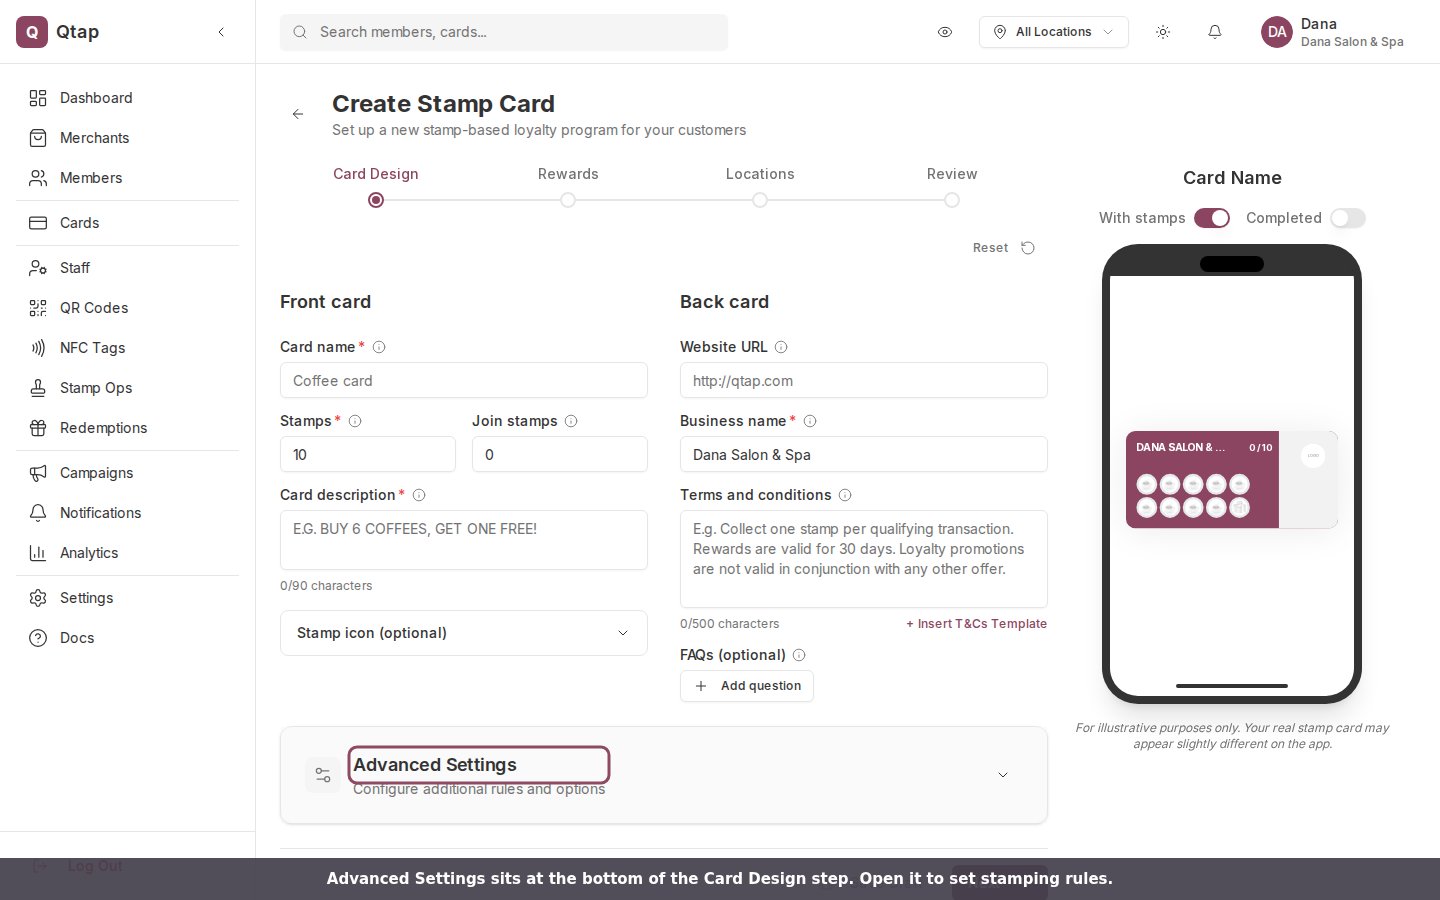Open the DA user avatar menu
The width and height of the screenshot is (1440, 900).
point(1277,32)
